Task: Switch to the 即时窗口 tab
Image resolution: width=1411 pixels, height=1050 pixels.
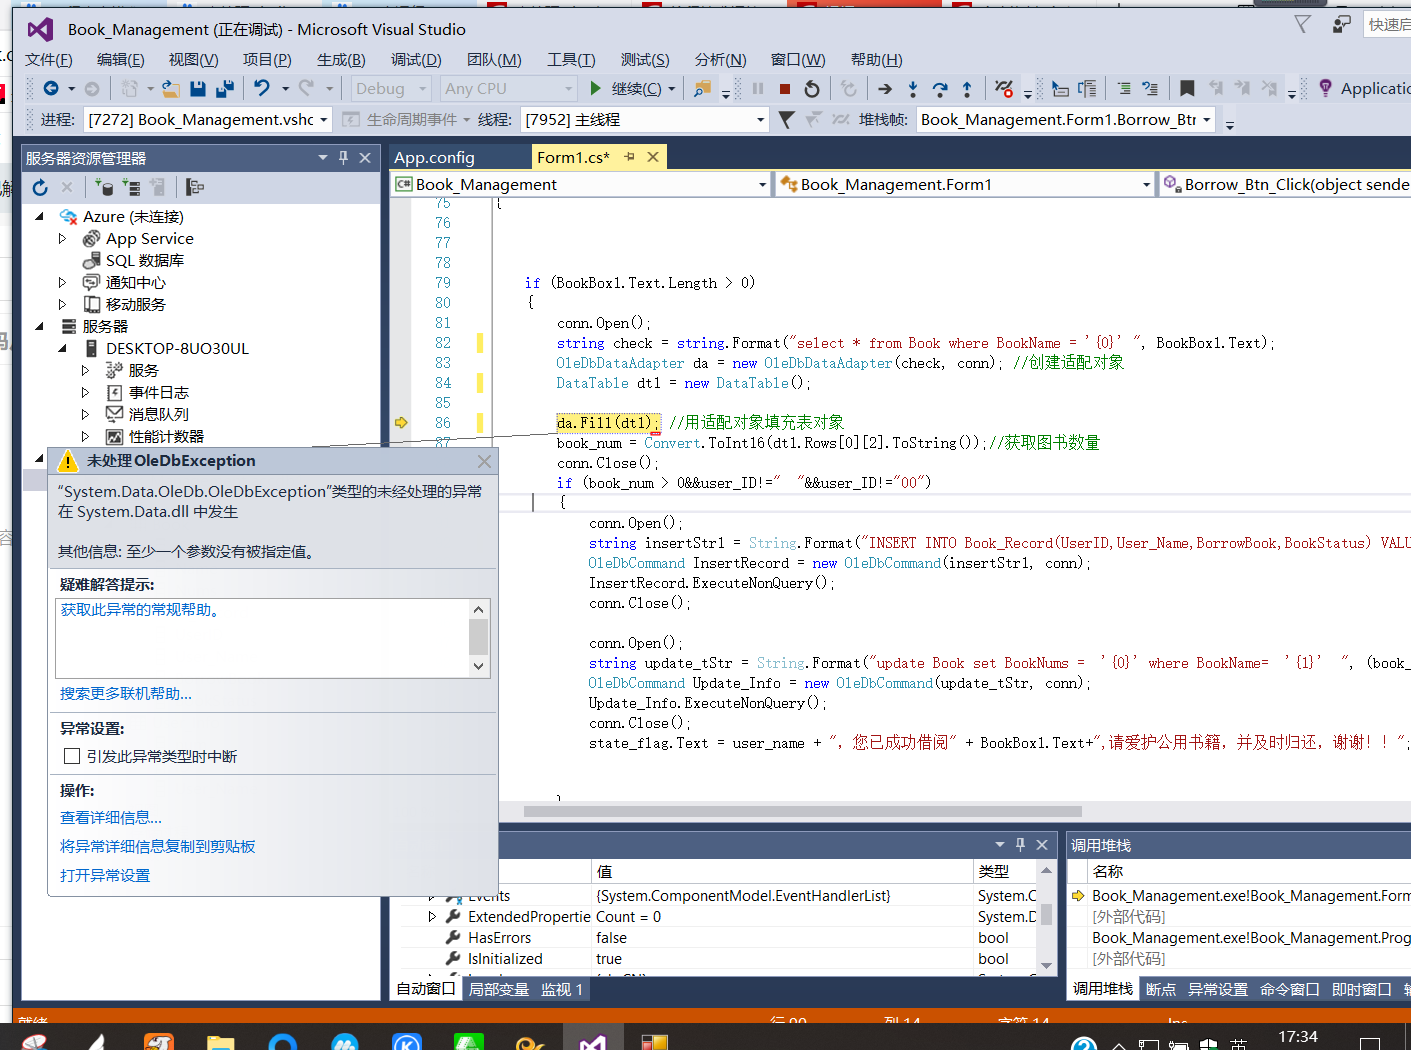Action: pyautogui.click(x=1362, y=989)
